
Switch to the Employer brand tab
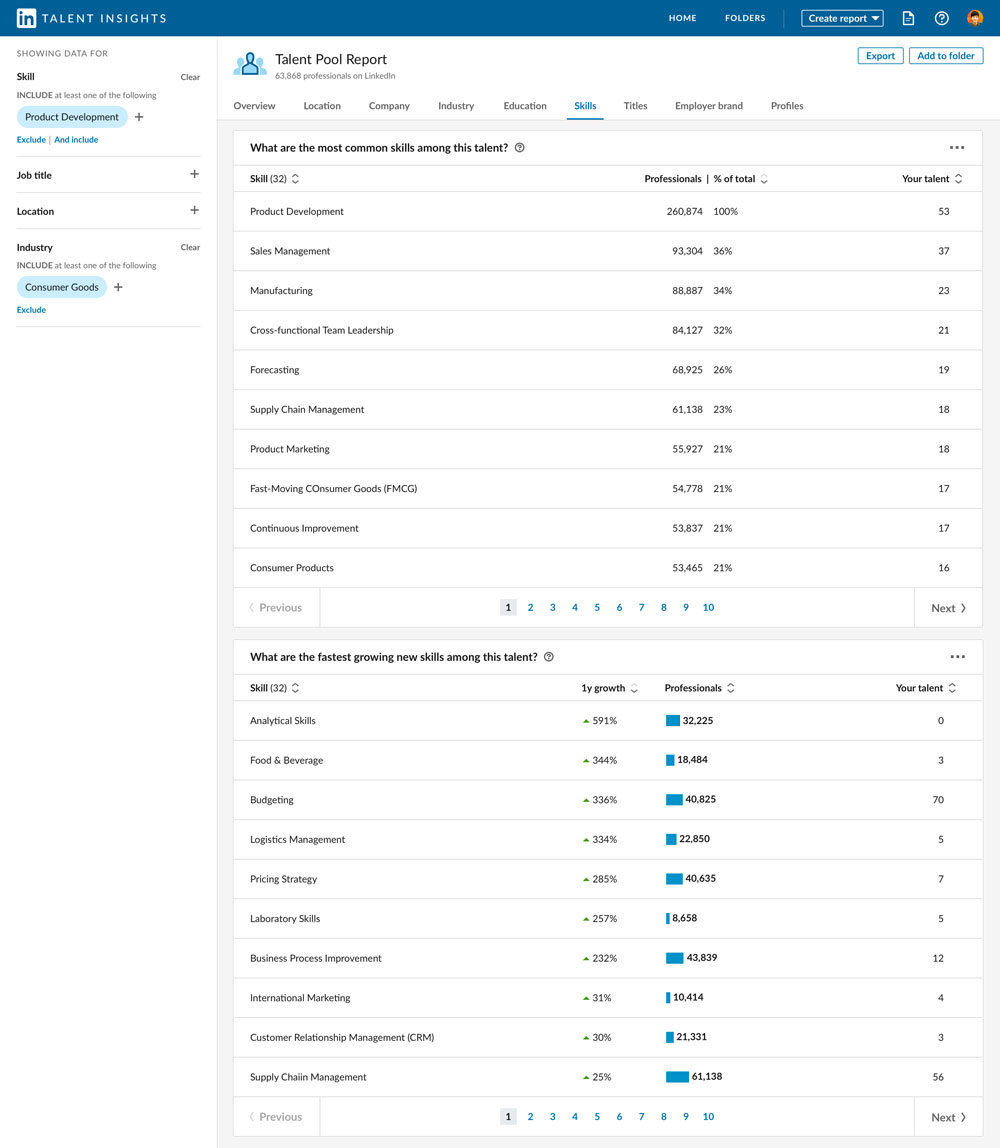click(708, 106)
